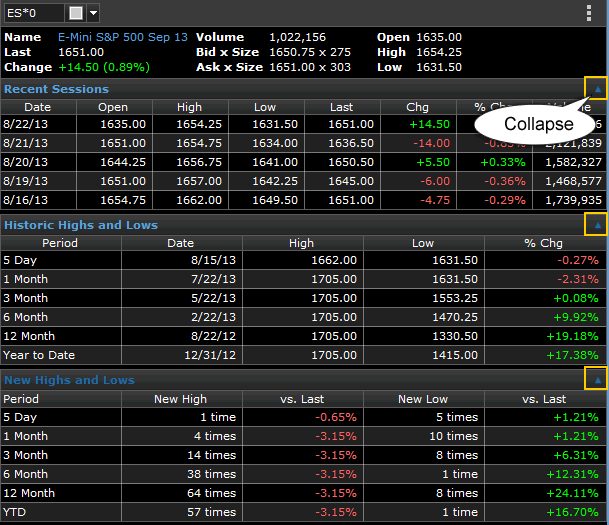Collapse the New Highs and Lows section
The image size is (609, 525).
(x=597, y=380)
